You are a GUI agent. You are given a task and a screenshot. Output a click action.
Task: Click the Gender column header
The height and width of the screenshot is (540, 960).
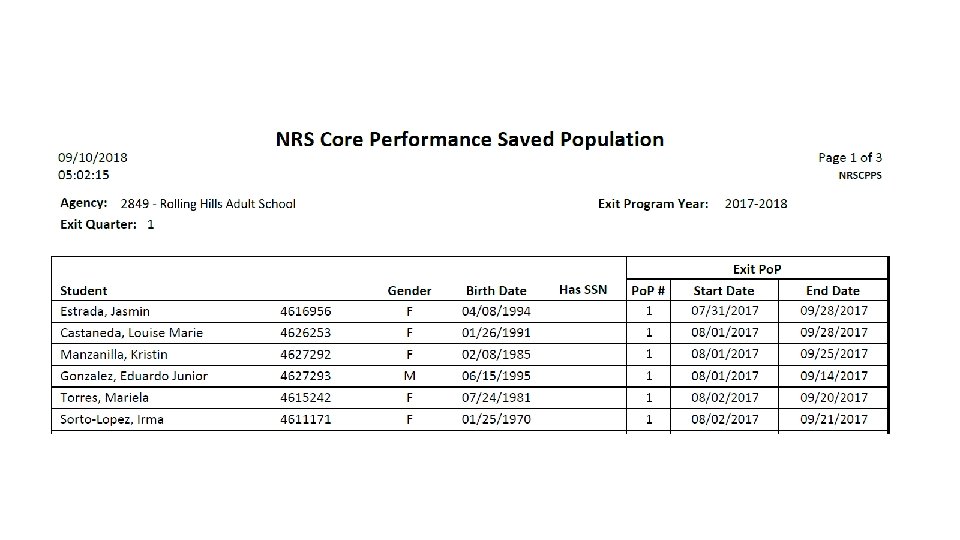pos(409,290)
